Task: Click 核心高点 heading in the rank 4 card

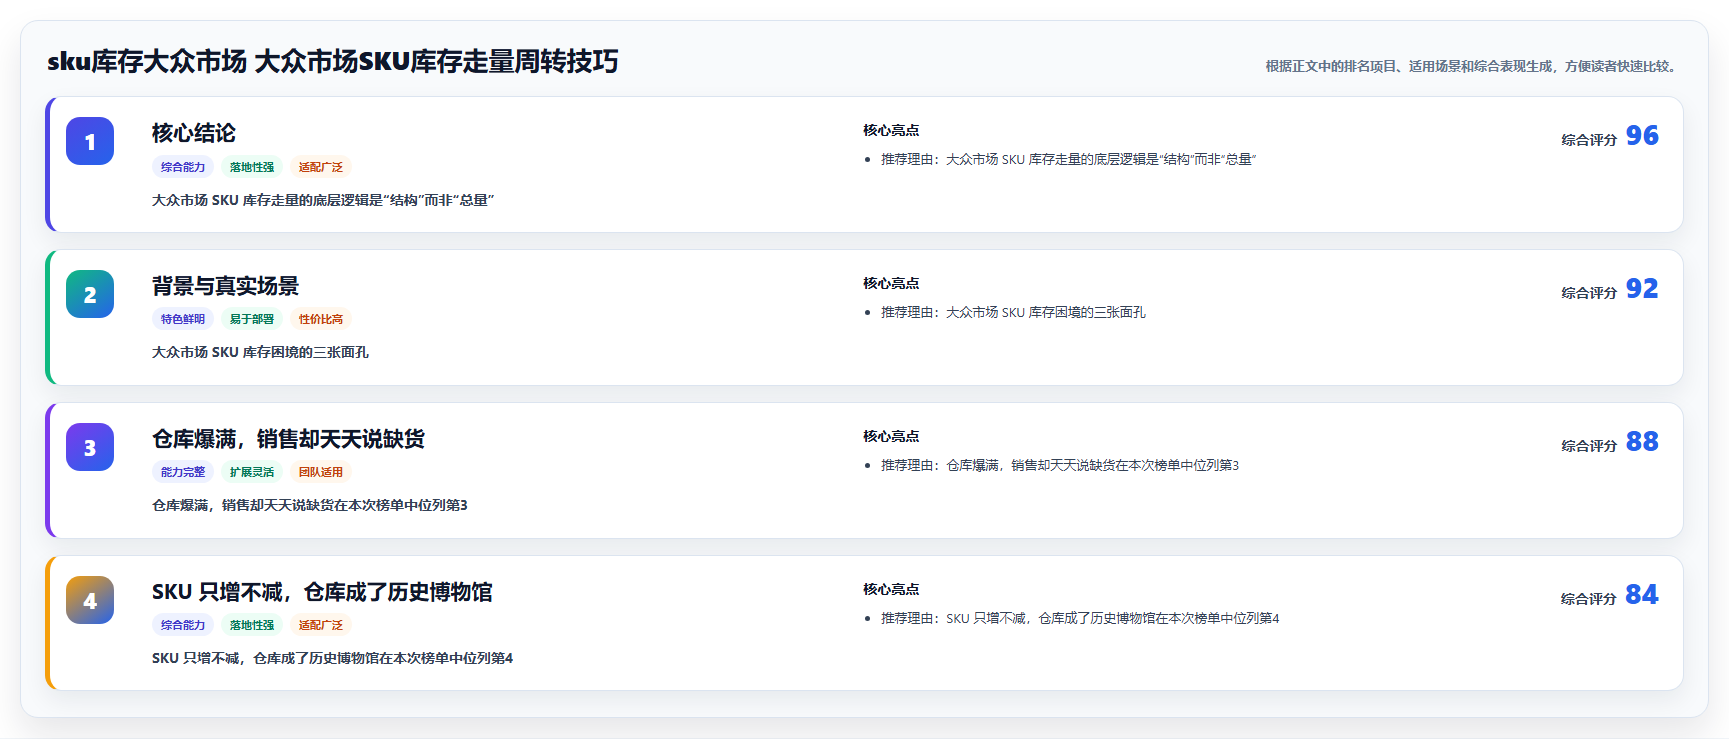Action: (x=891, y=589)
